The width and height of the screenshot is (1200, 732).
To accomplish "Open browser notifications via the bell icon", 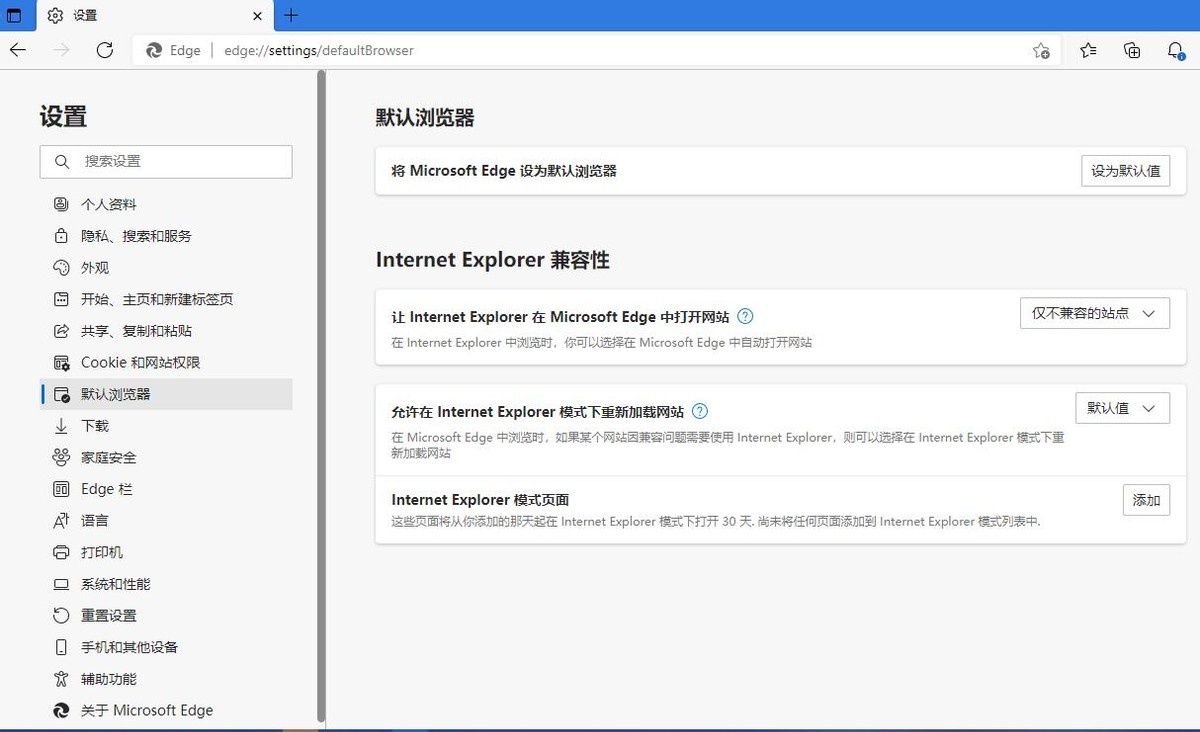I will pos(1176,50).
